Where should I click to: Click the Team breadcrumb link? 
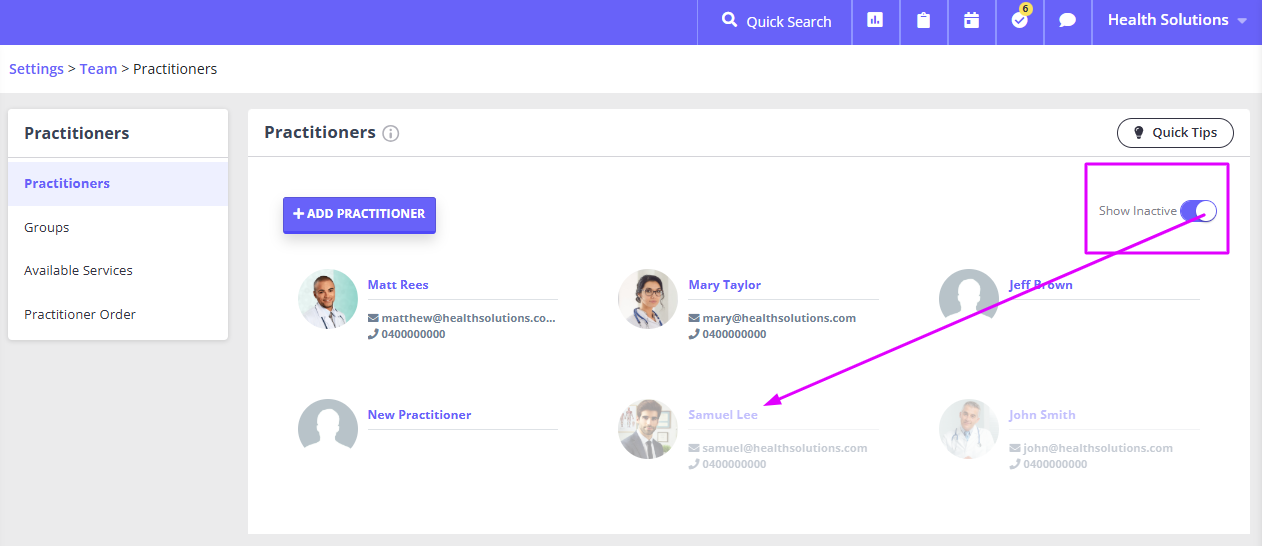tap(98, 69)
